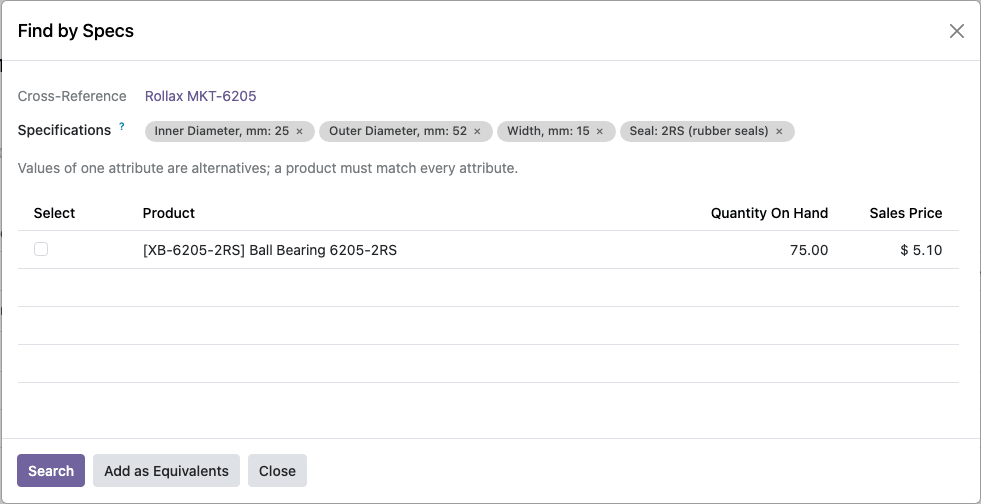Image resolution: width=981 pixels, height=504 pixels.
Task: Click the Cross-Reference label
Action: [x=72, y=96]
